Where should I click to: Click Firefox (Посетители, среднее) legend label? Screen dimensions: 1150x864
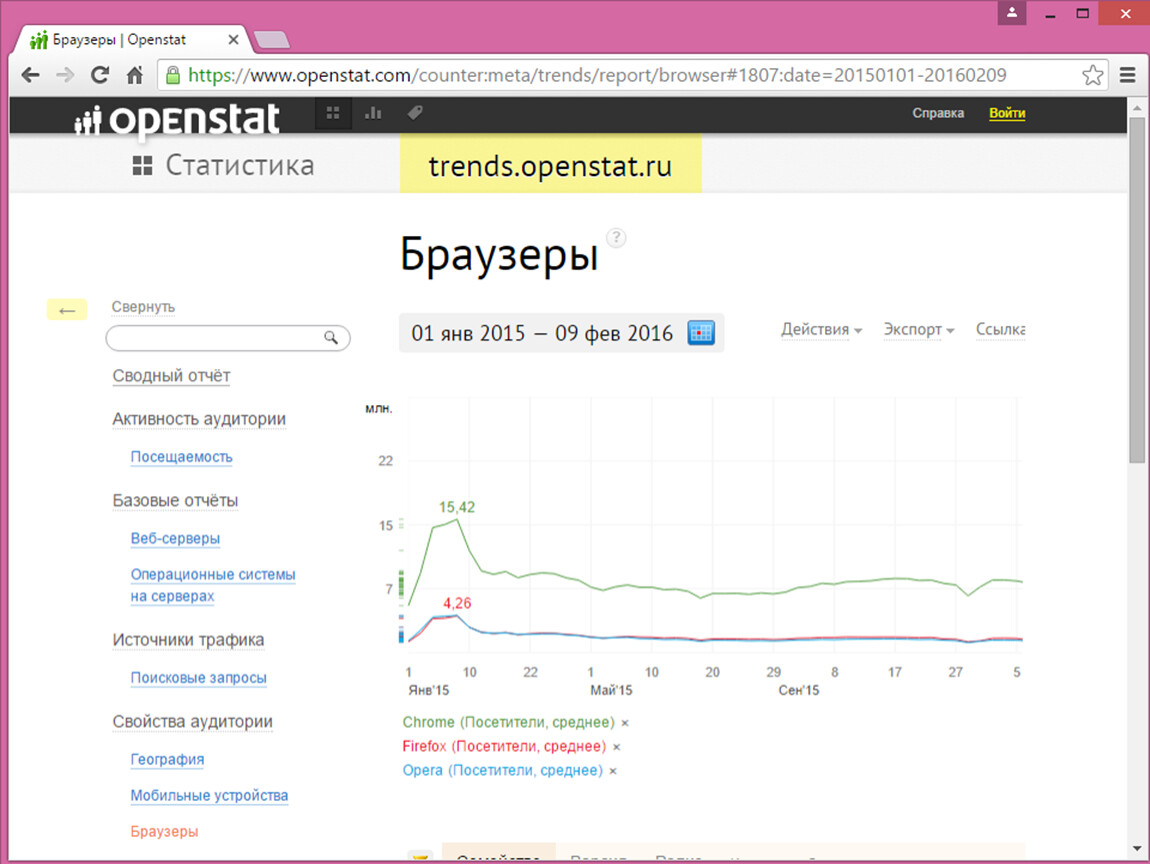(x=504, y=747)
